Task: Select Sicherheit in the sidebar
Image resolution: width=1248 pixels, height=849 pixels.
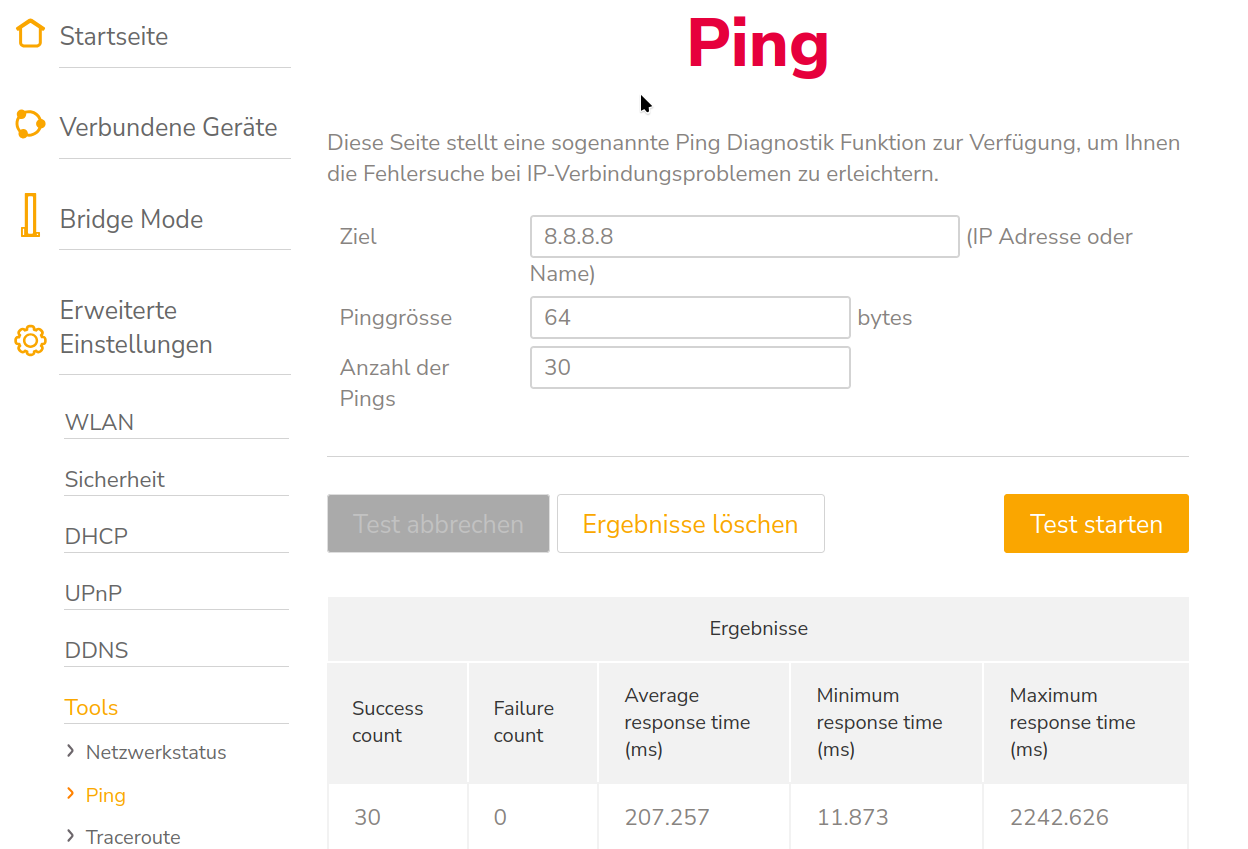Action: pos(115,480)
